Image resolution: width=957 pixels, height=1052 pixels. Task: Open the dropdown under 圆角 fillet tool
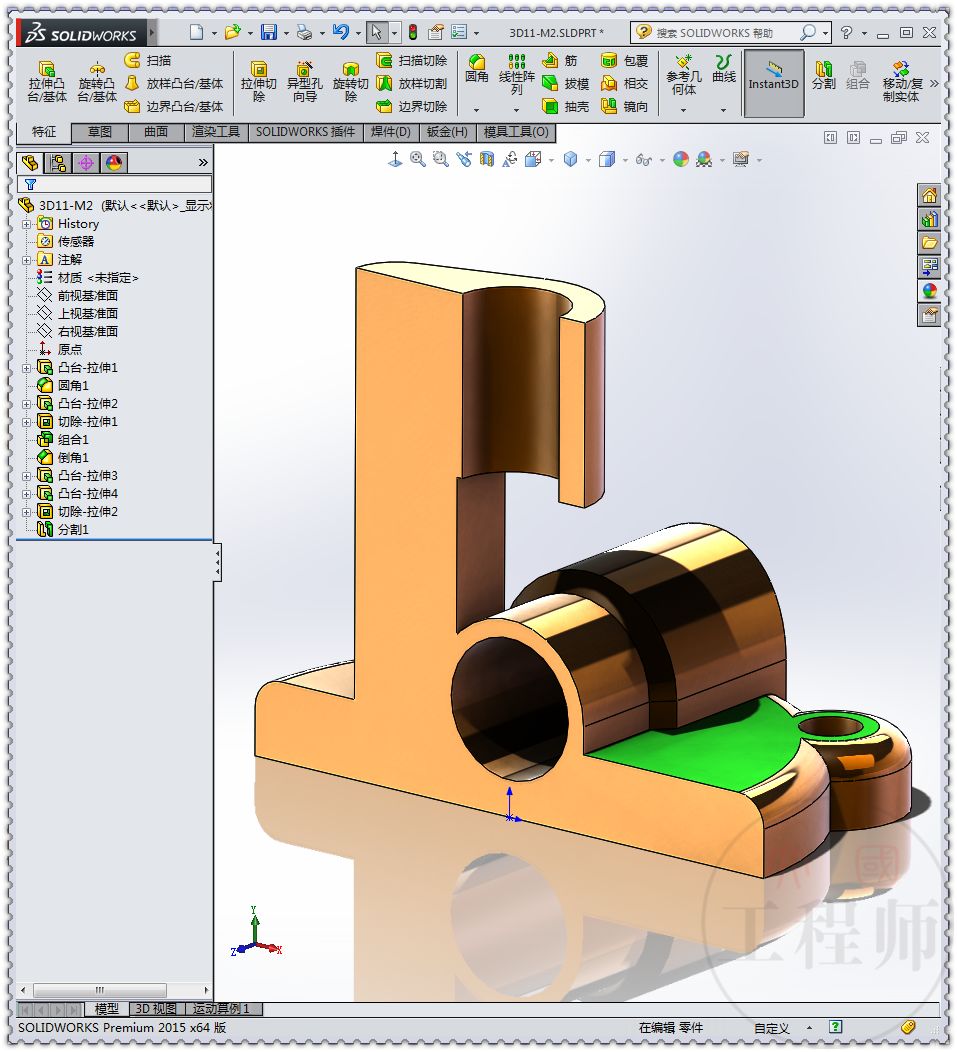476,109
